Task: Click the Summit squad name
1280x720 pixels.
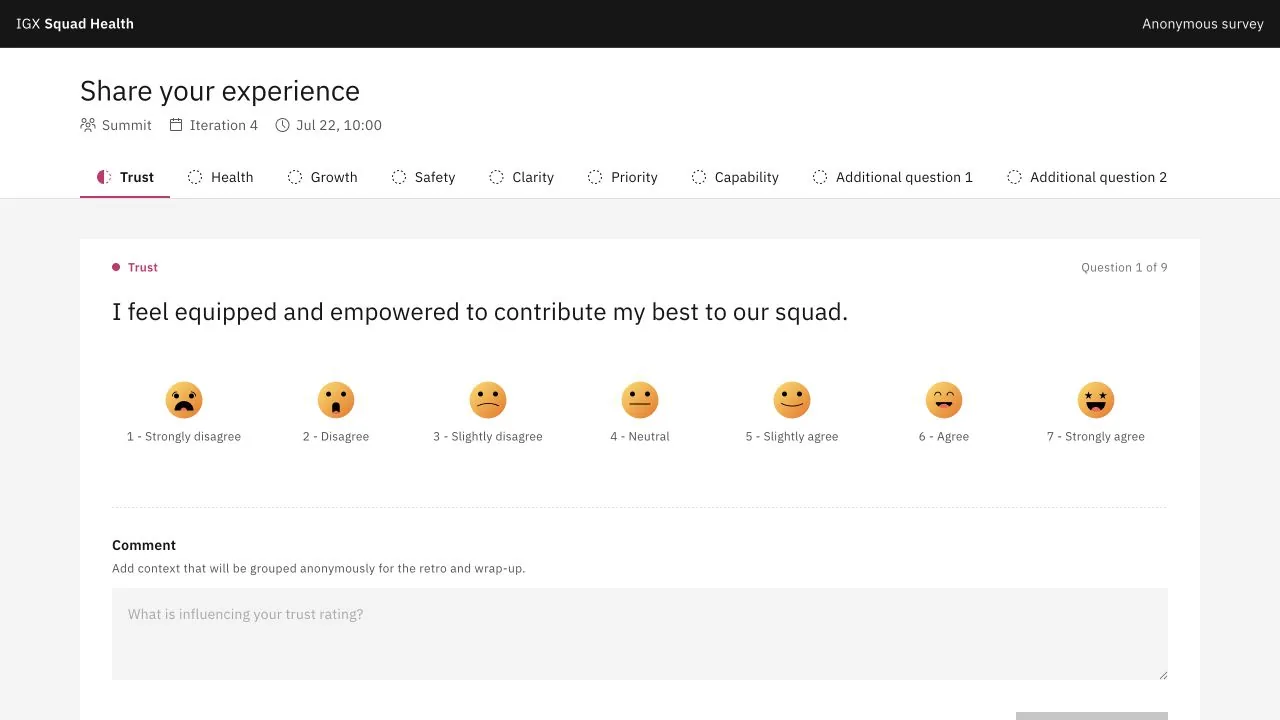Action: [x=127, y=125]
